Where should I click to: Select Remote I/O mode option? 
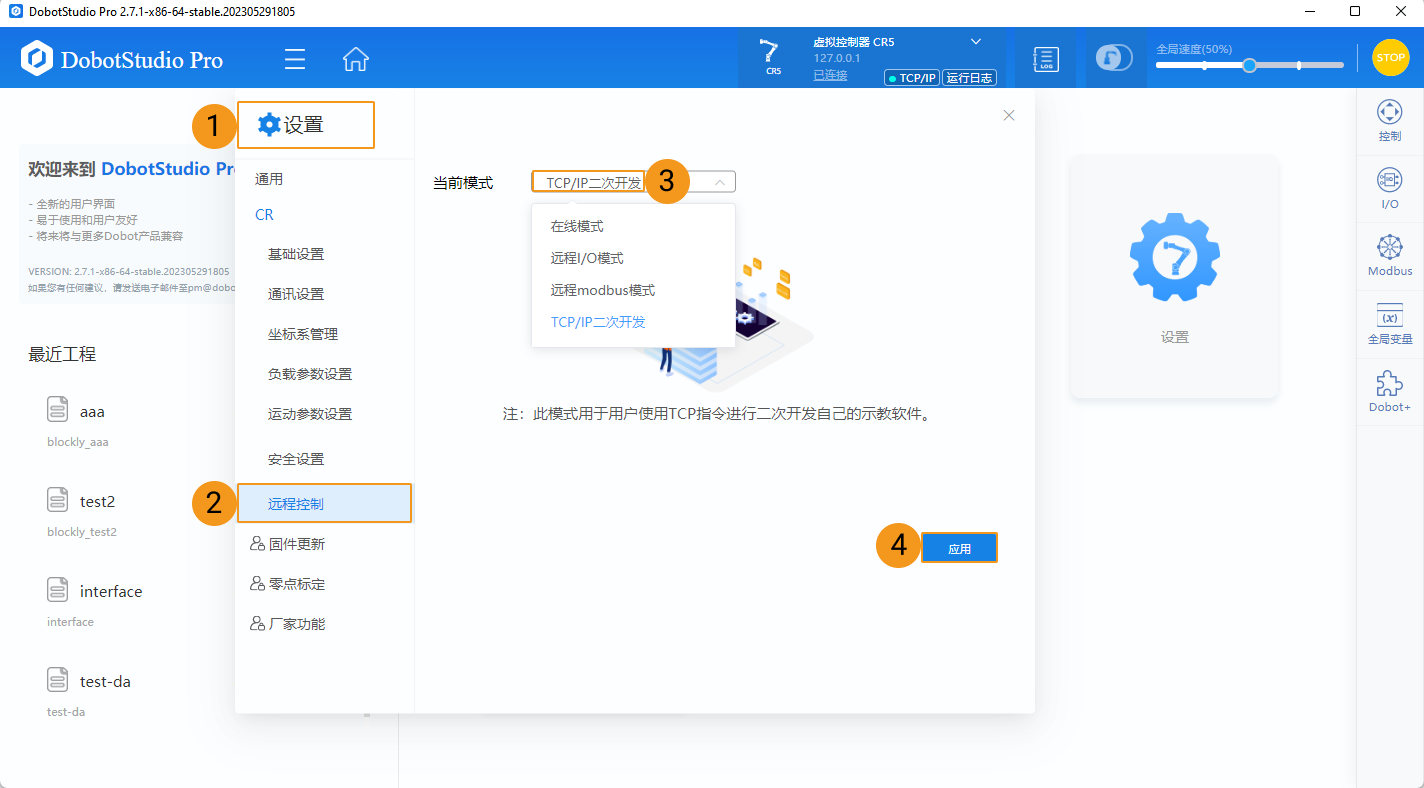coord(587,258)
